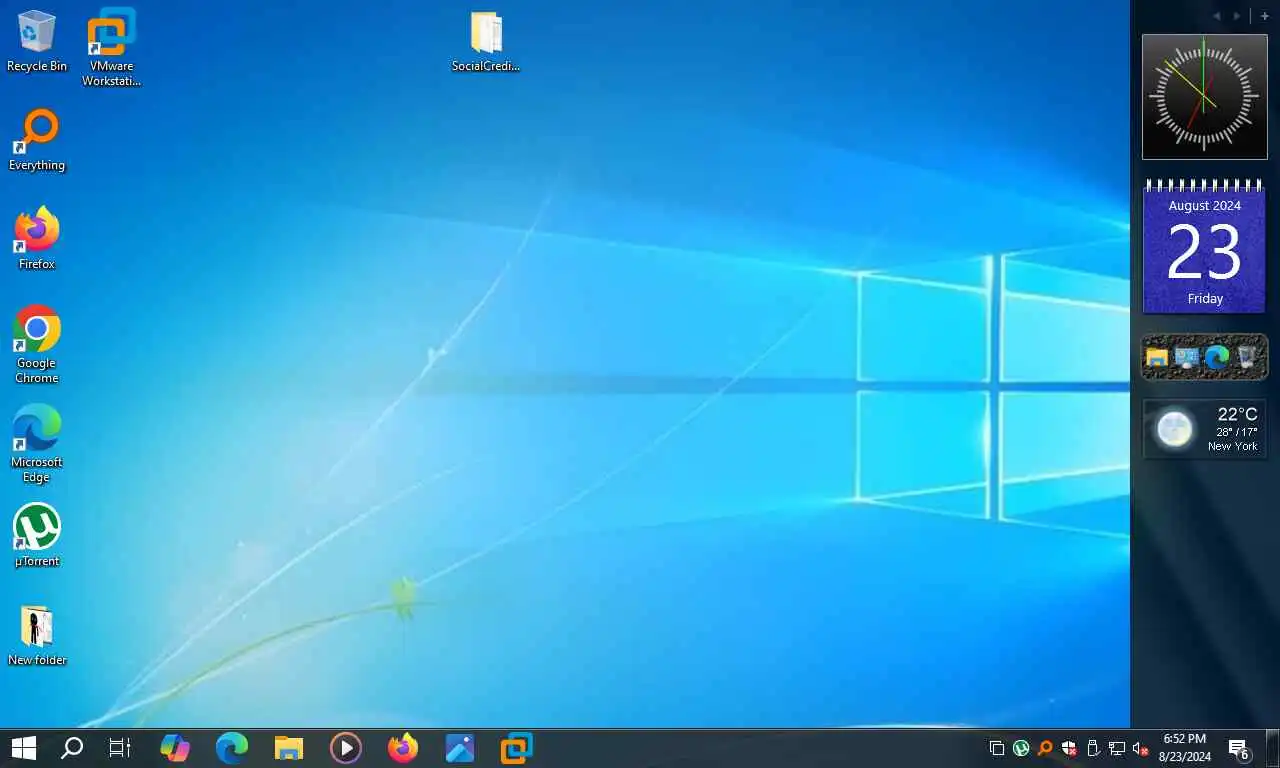
Task: Open Edge in the sidebar launcher gadget
Action: pyautogui.click(x=1217, y=357)
